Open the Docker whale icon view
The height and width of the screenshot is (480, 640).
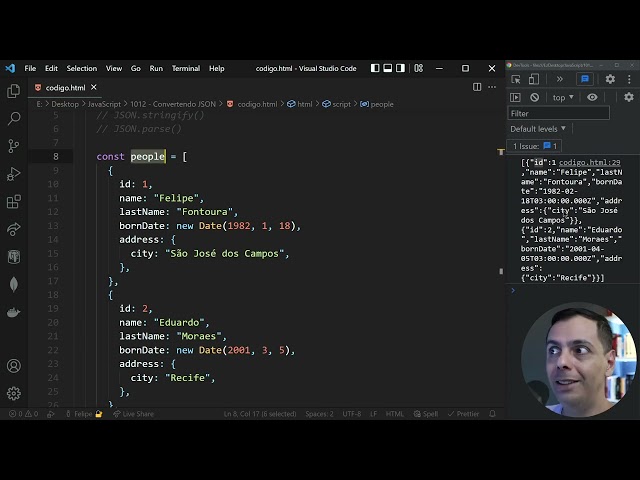point(13,312)
